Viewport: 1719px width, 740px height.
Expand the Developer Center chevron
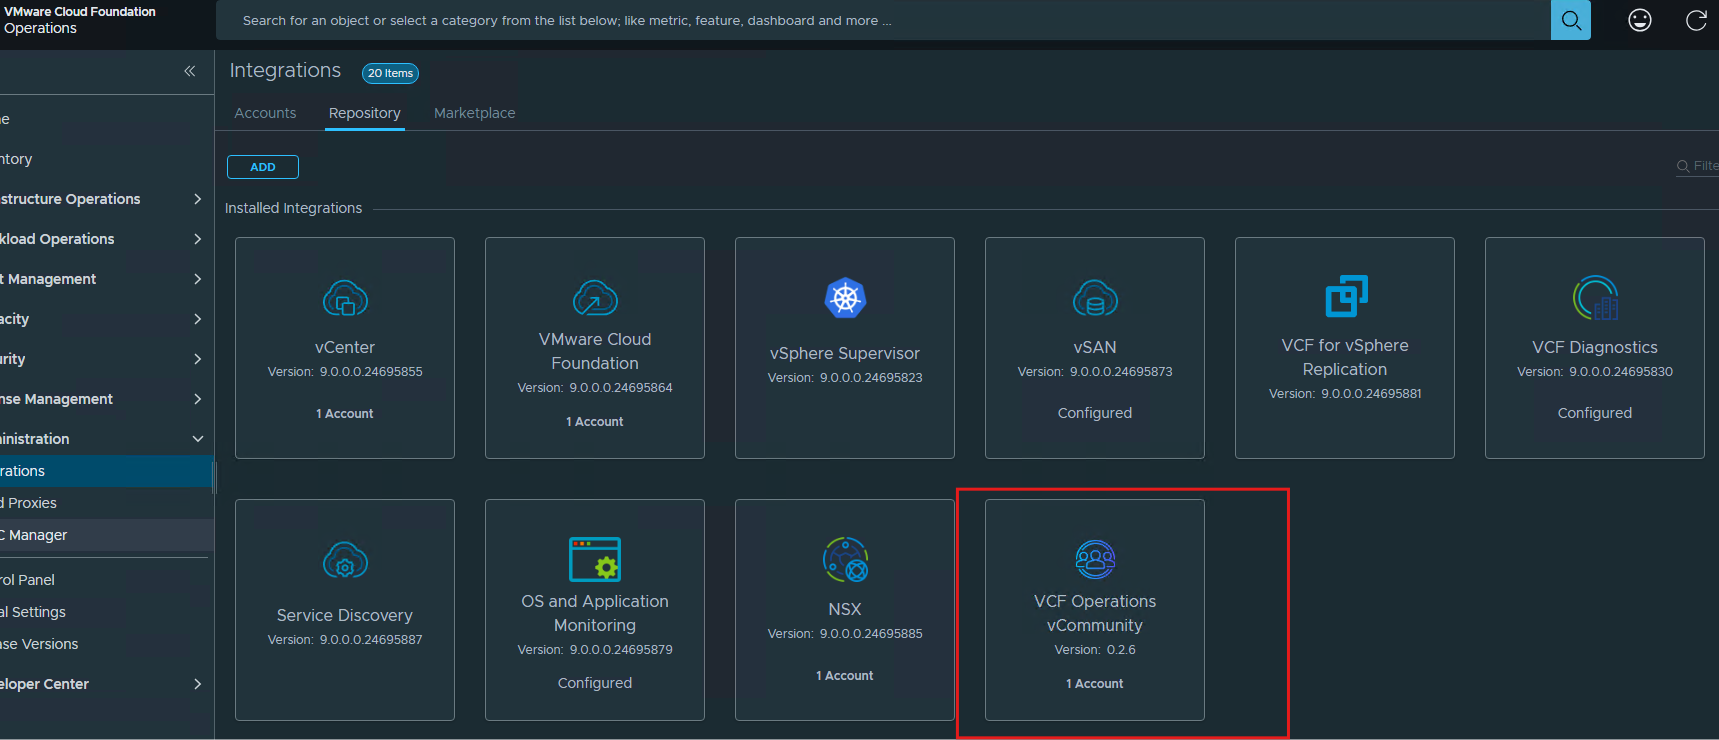coord(197,684)
